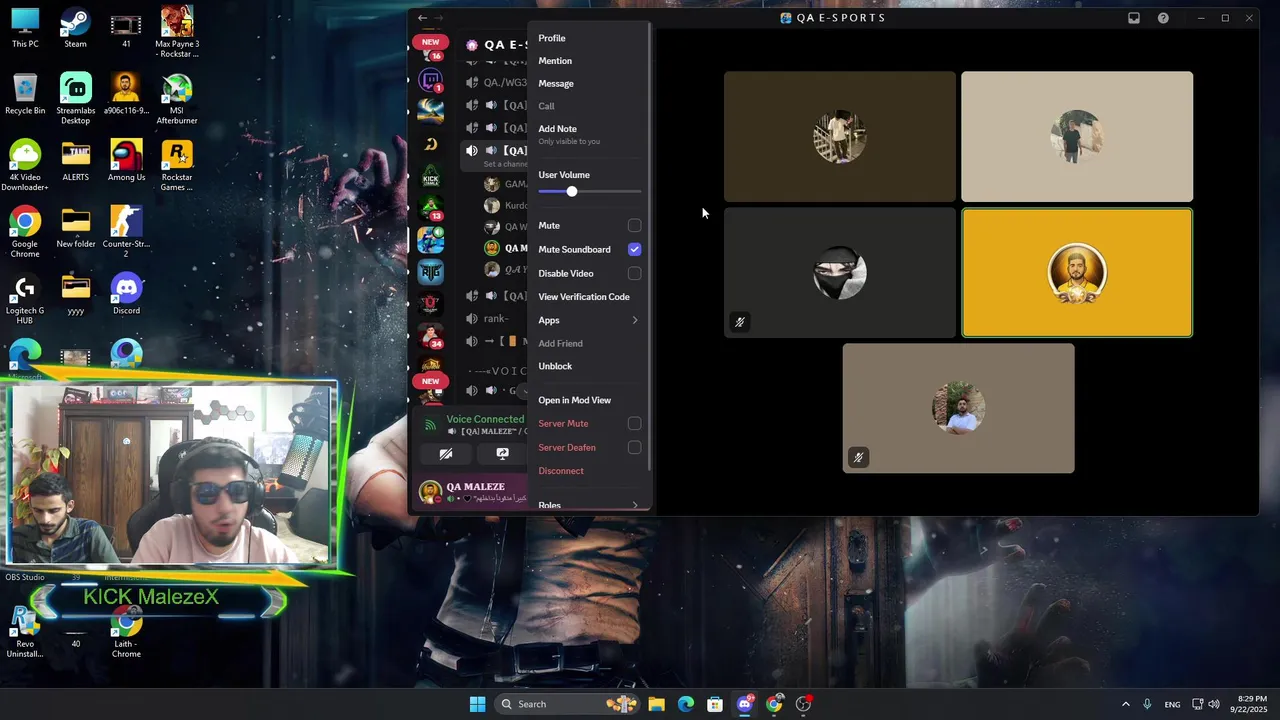Click the NEW unread pill at sidebar top
Screen dimensions: 1280x720
click(x=430, y=42)
